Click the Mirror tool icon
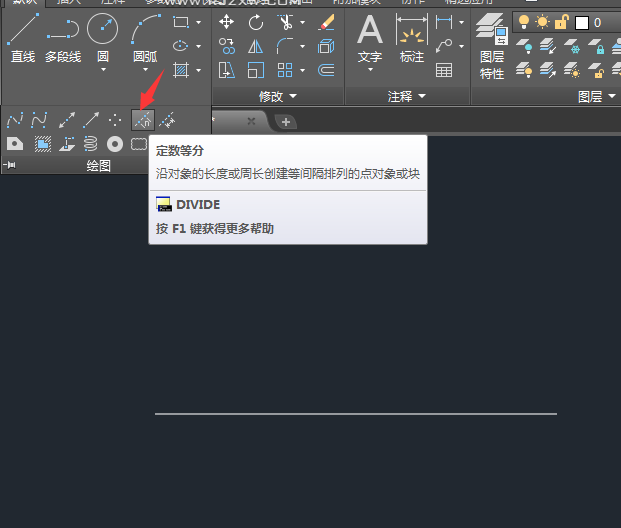The width and height of the screenshot is (621, 528). coord(256,46)
